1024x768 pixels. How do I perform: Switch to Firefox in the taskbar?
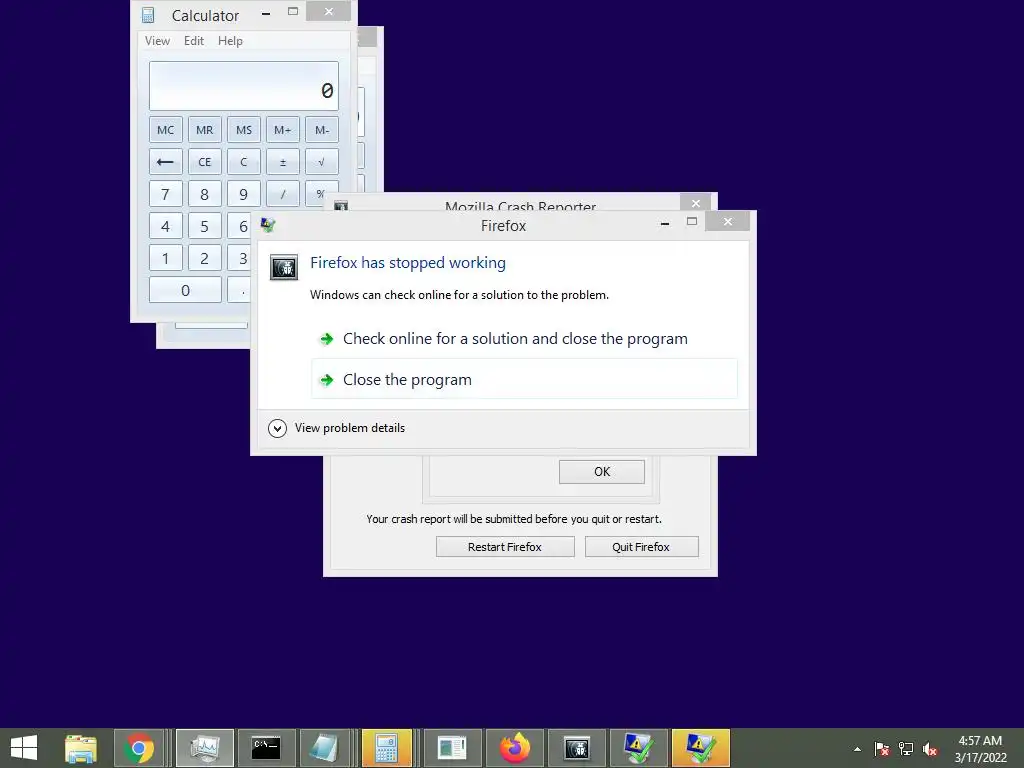pos(515,748)
